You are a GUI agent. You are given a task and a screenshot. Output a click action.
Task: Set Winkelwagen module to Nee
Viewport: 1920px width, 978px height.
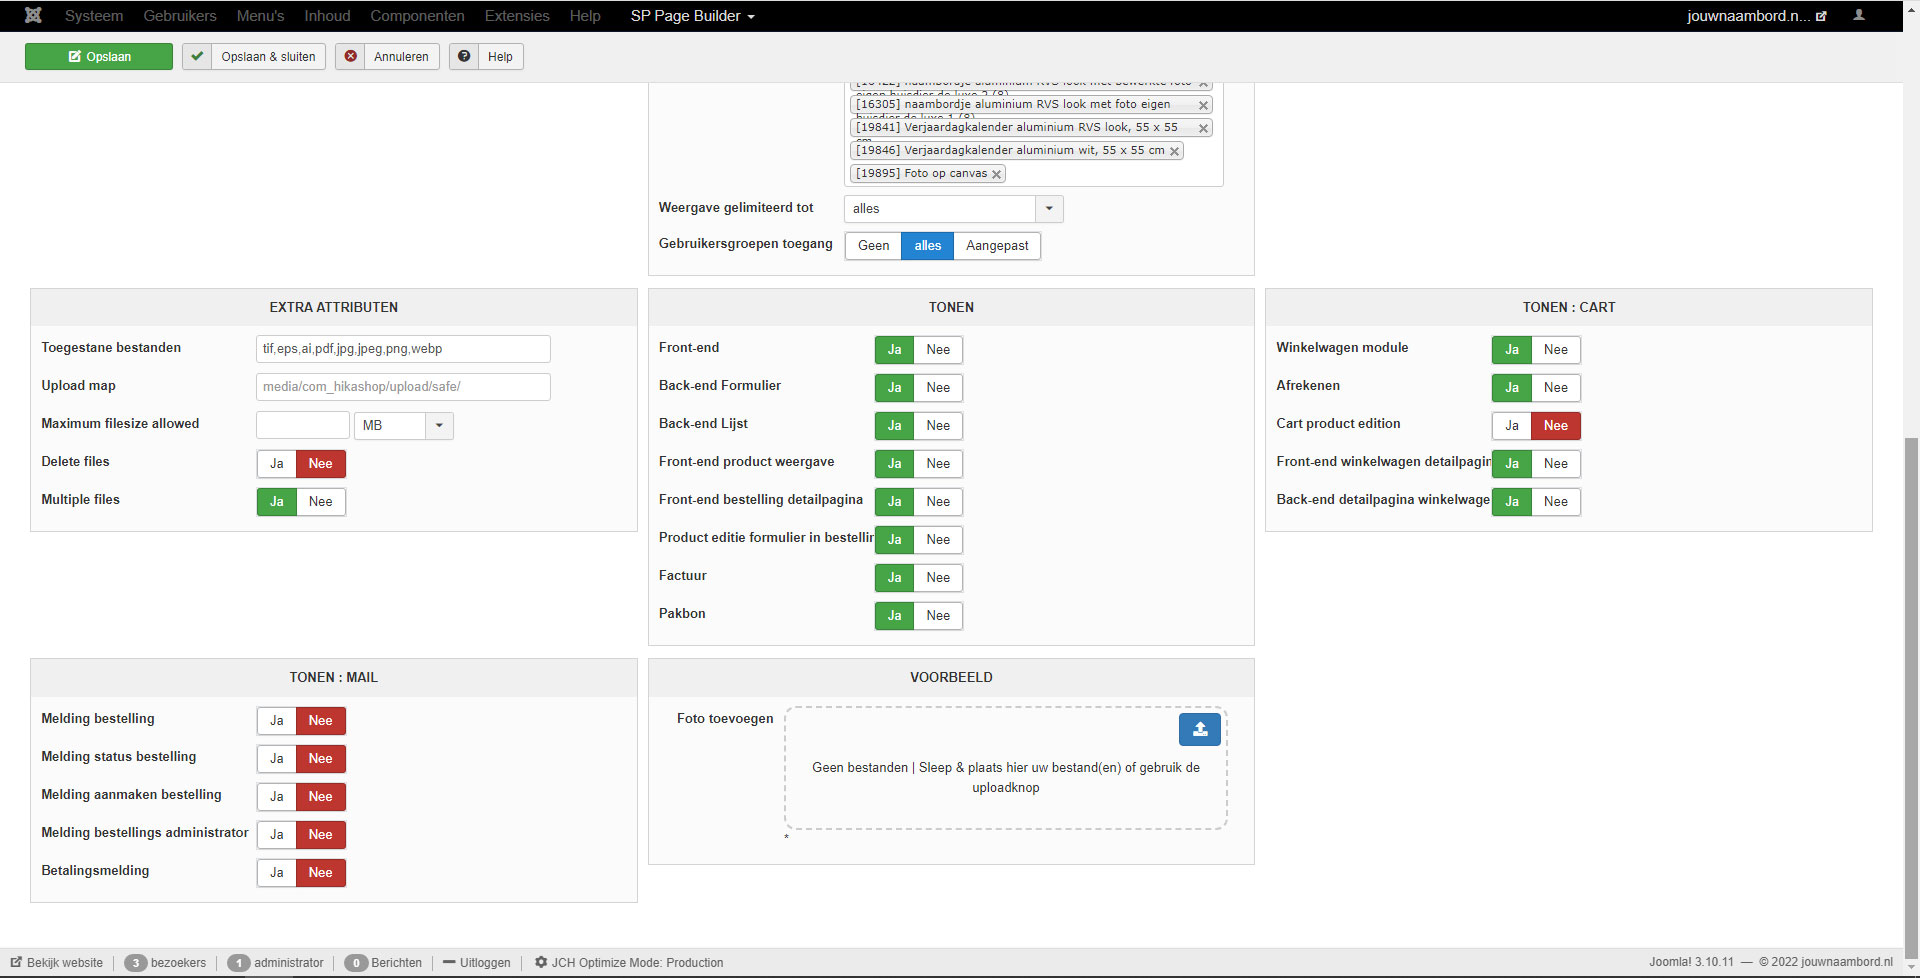(x=1556, y=350)
